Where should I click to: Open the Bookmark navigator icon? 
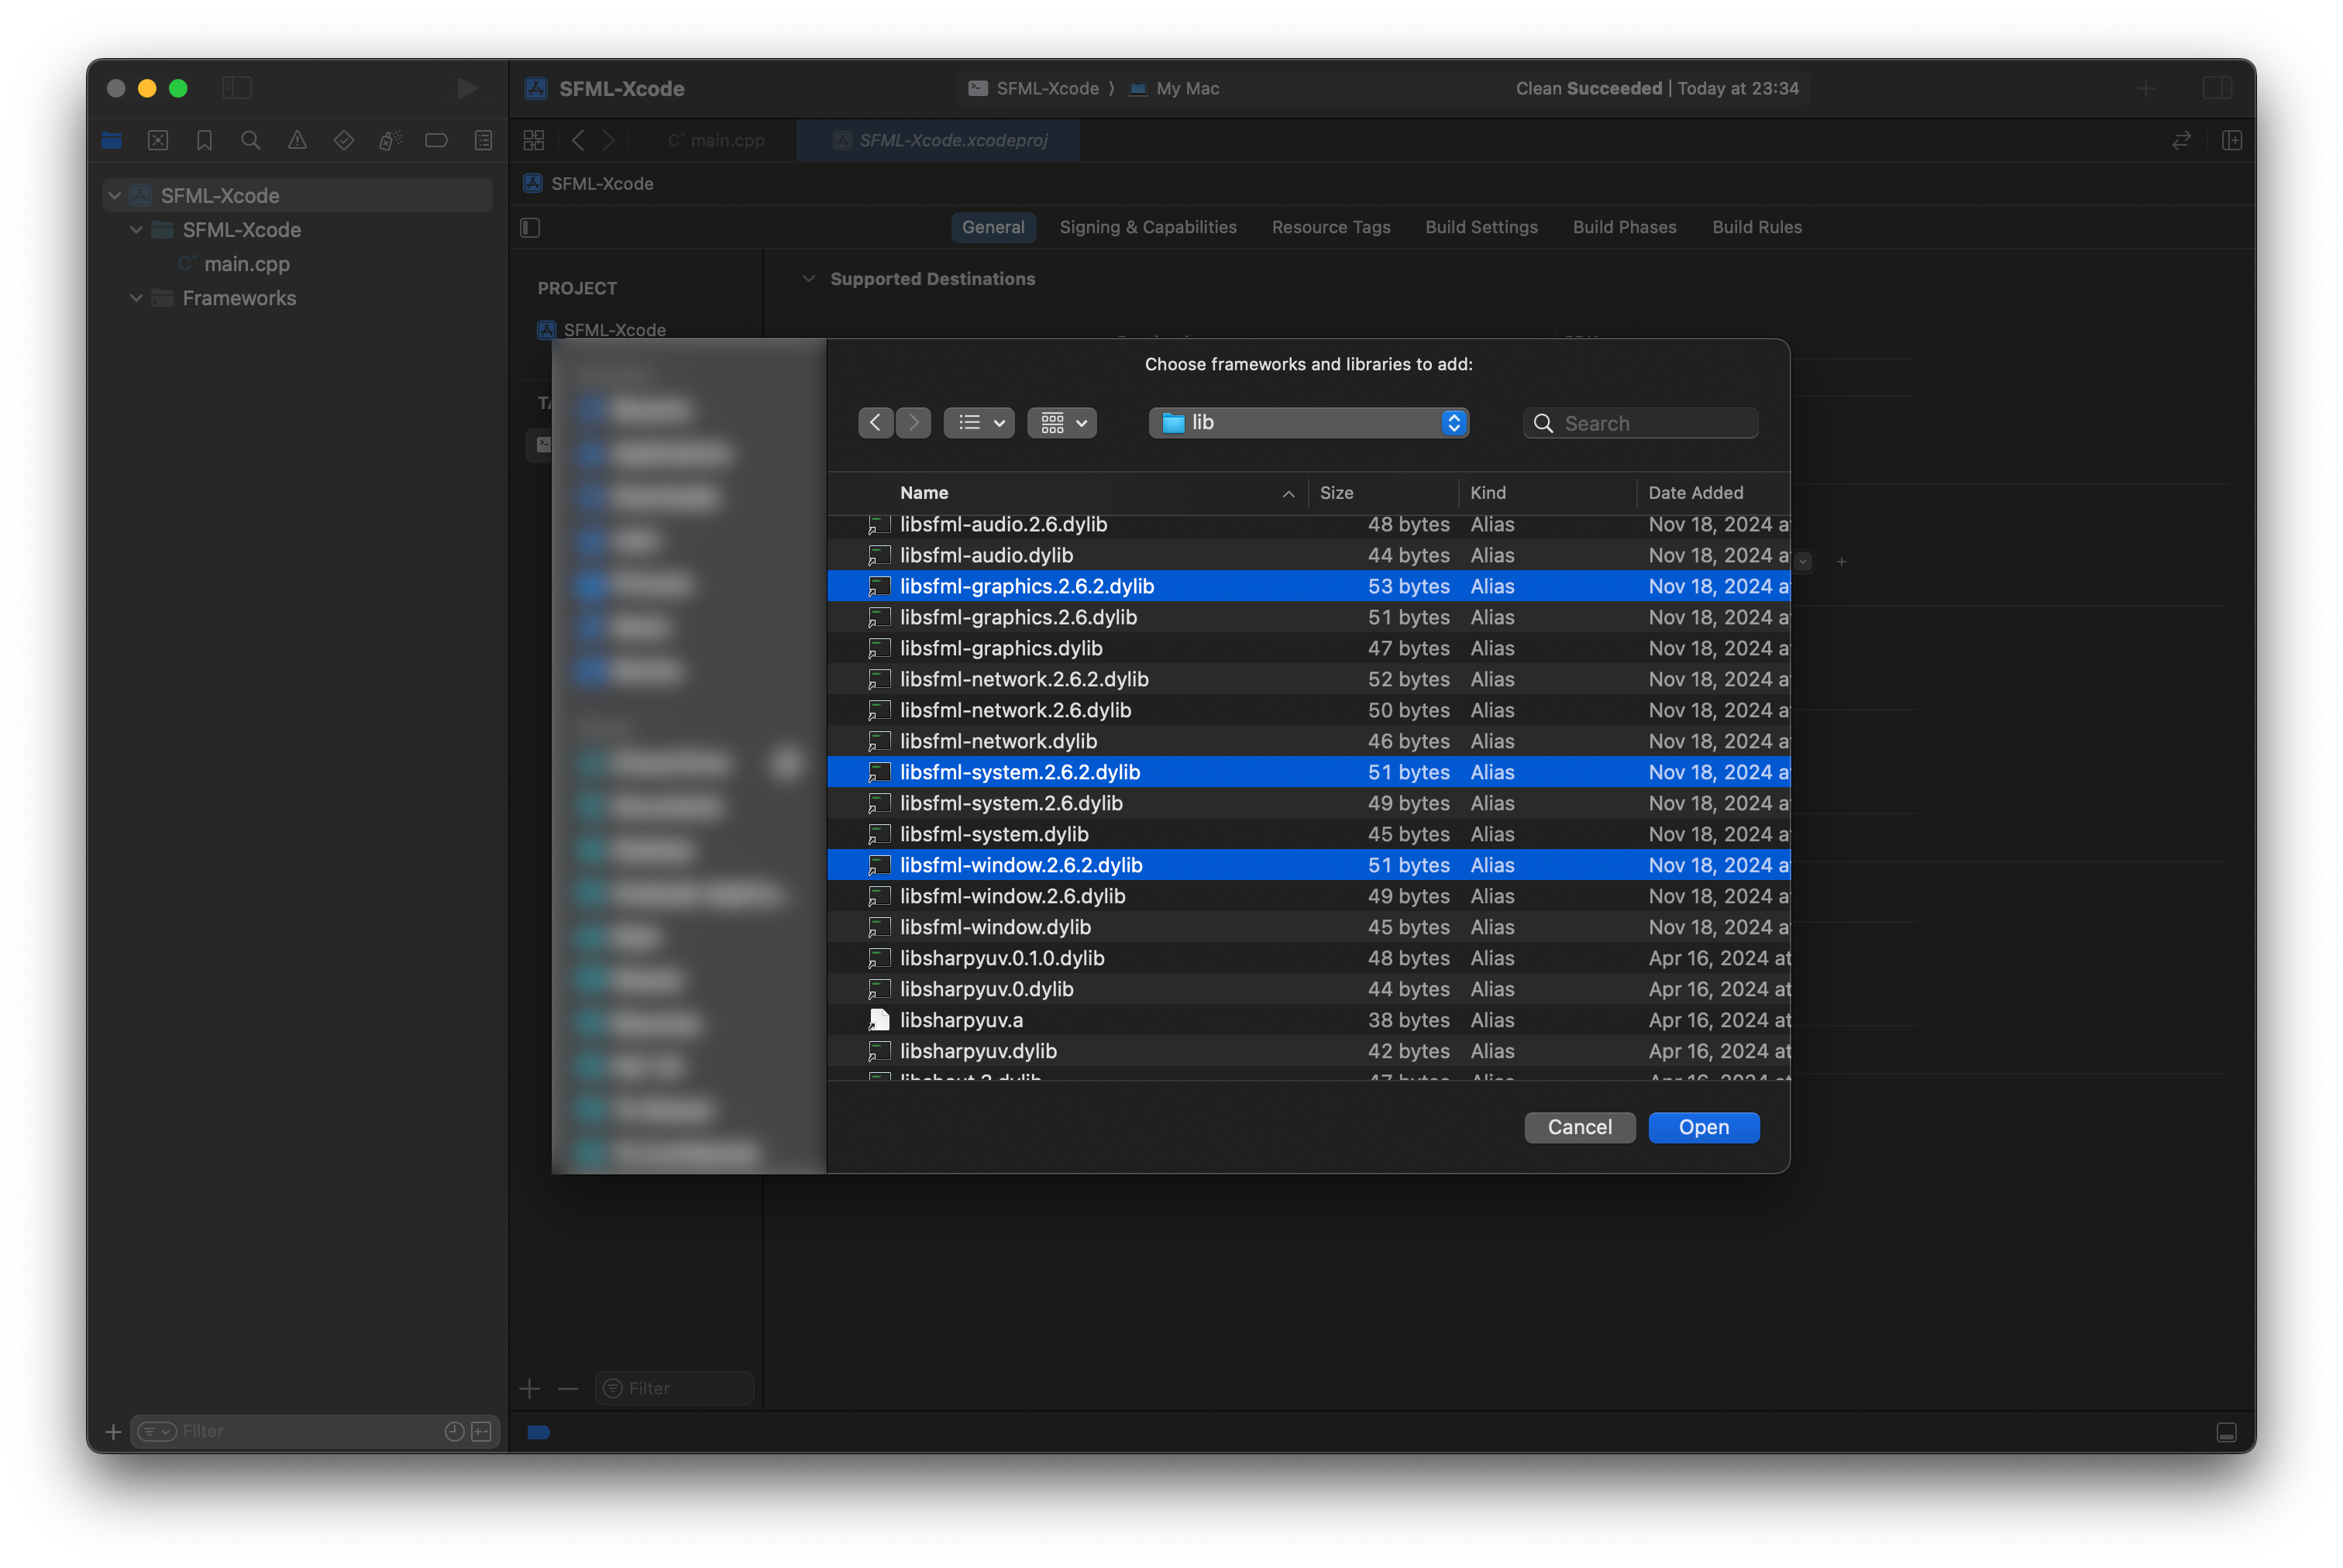(x=204, y=141)
